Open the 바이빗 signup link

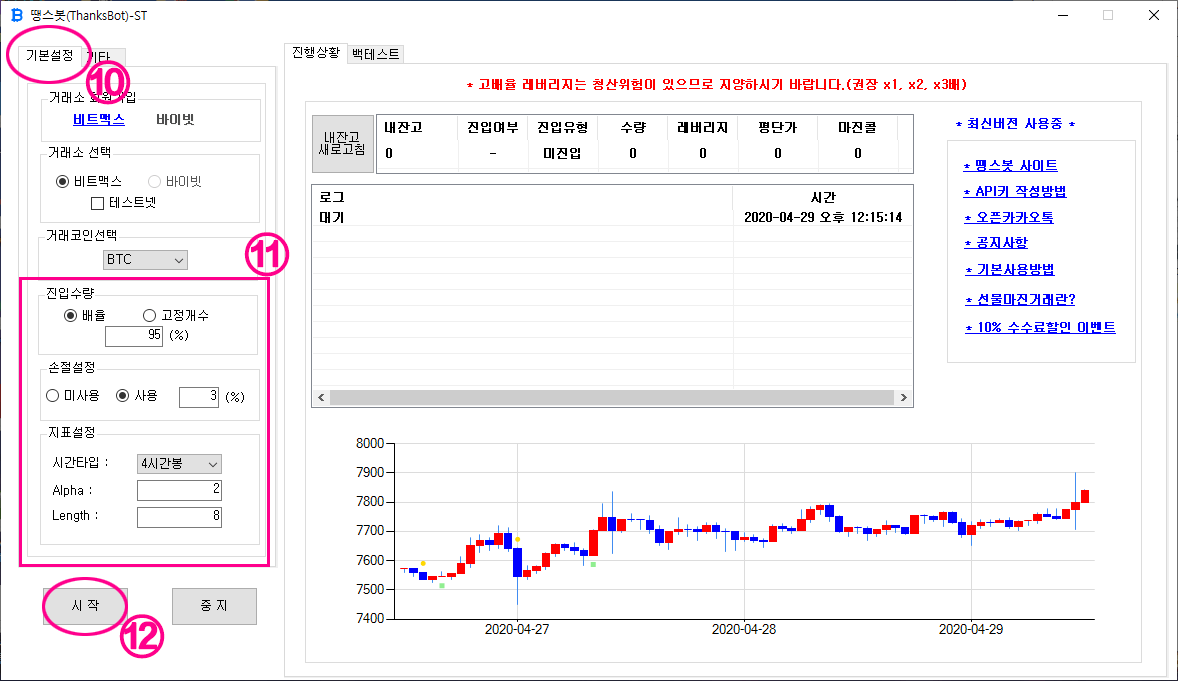(175, 120)
